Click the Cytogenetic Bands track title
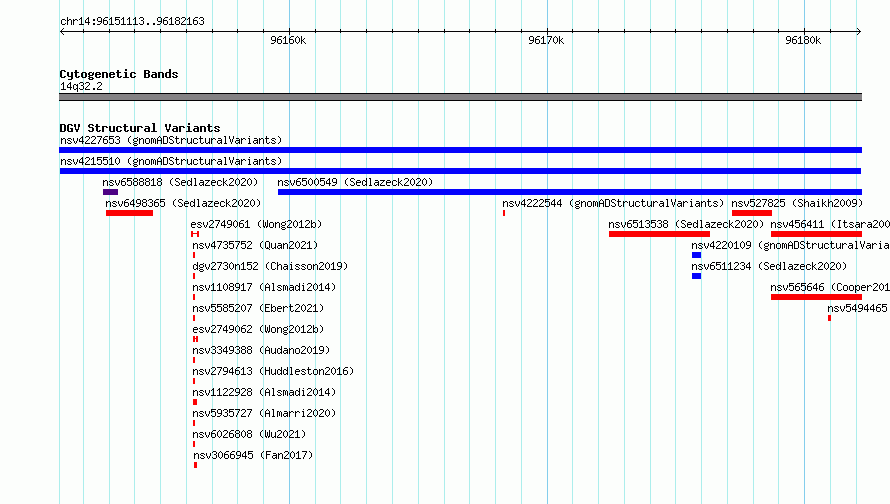 (x=119, y=74)
